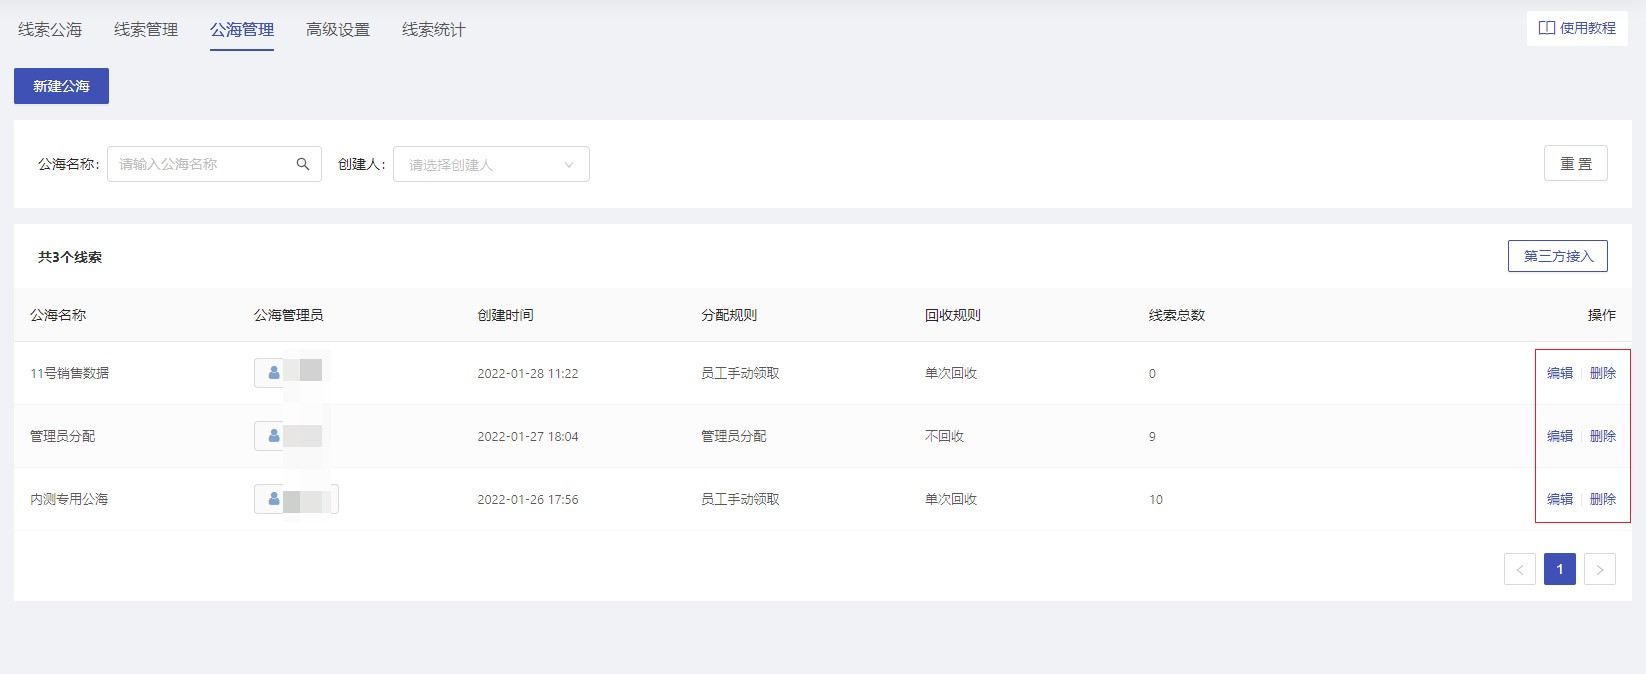Click the user icon in the 内测专用公海 row
1646x674 pixels.
pyautogui.click(x=274, y=499)
